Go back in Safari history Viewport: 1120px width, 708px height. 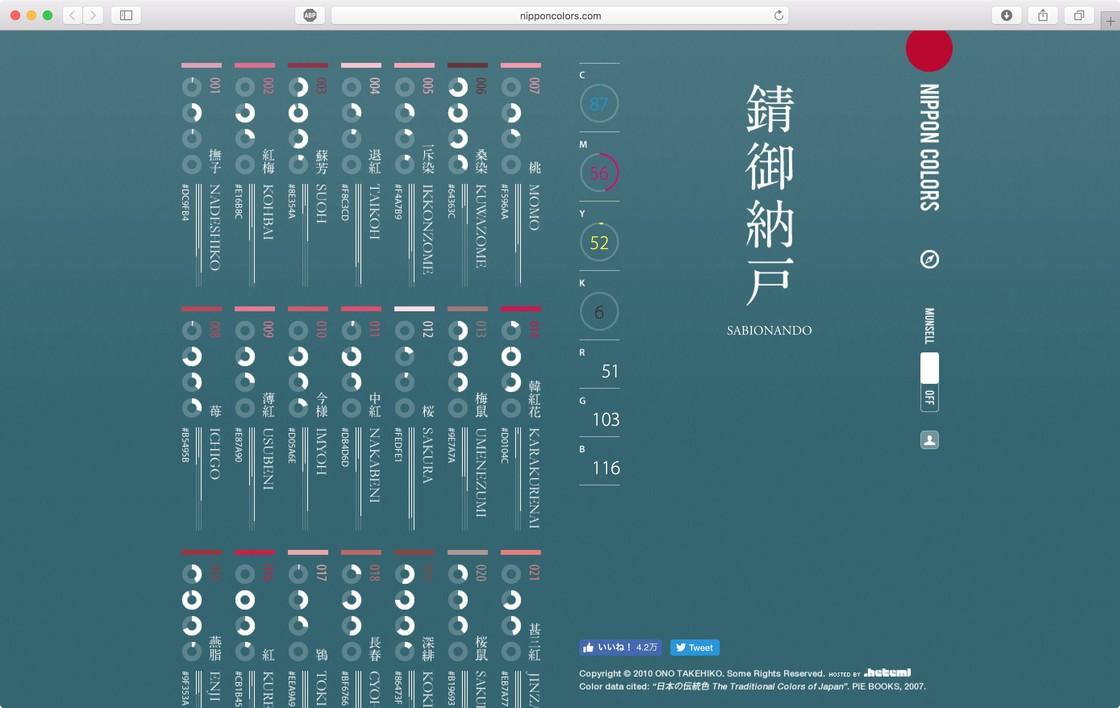pos(72,15)
